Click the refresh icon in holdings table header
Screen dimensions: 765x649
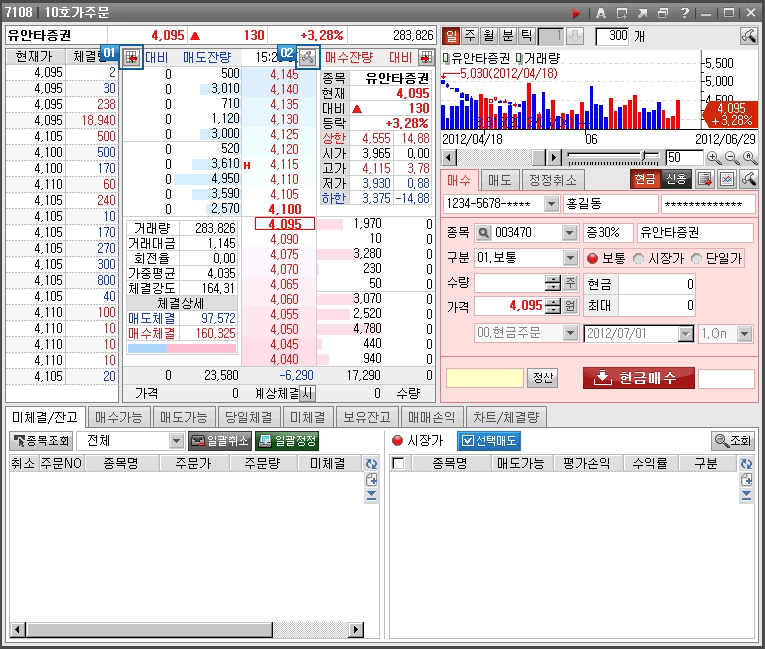coord(746,464)
